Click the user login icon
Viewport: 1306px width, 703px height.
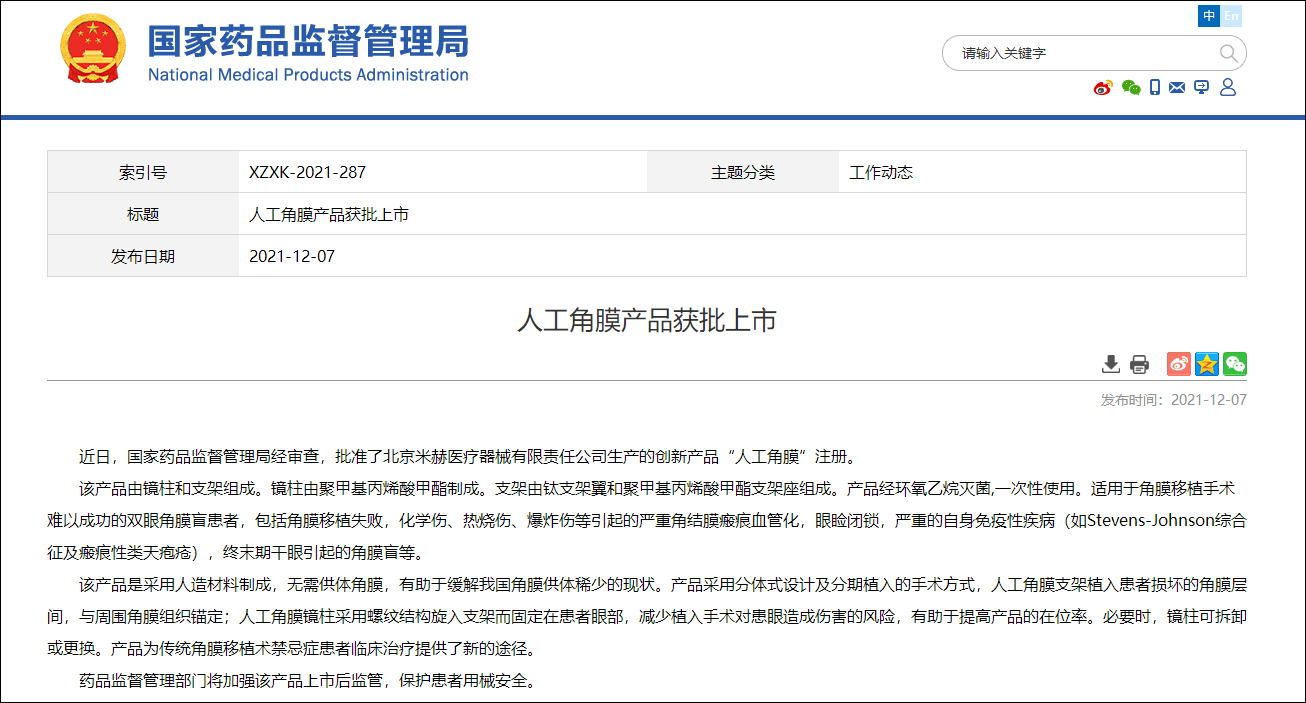tap(1227, 87)
